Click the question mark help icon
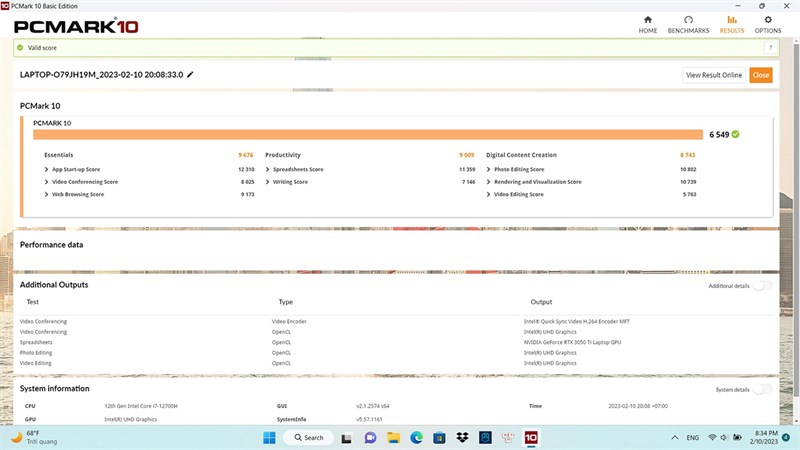 click(x=771, y=47)
